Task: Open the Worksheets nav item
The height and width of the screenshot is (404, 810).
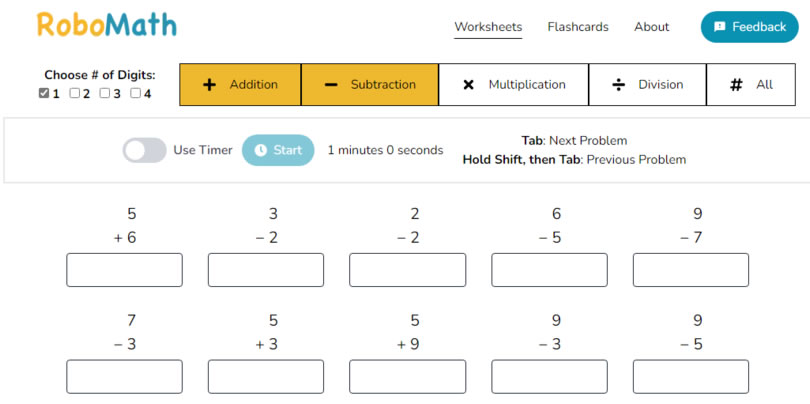Action: point(488,27)
